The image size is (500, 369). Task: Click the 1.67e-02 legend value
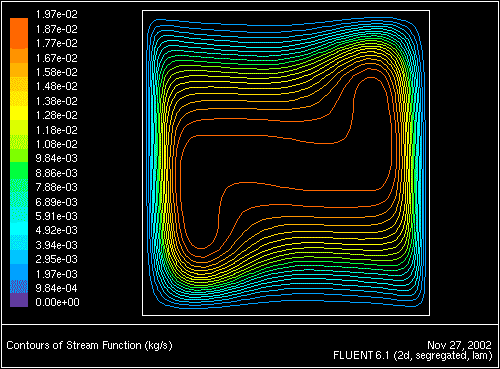(x=57, y=58)
